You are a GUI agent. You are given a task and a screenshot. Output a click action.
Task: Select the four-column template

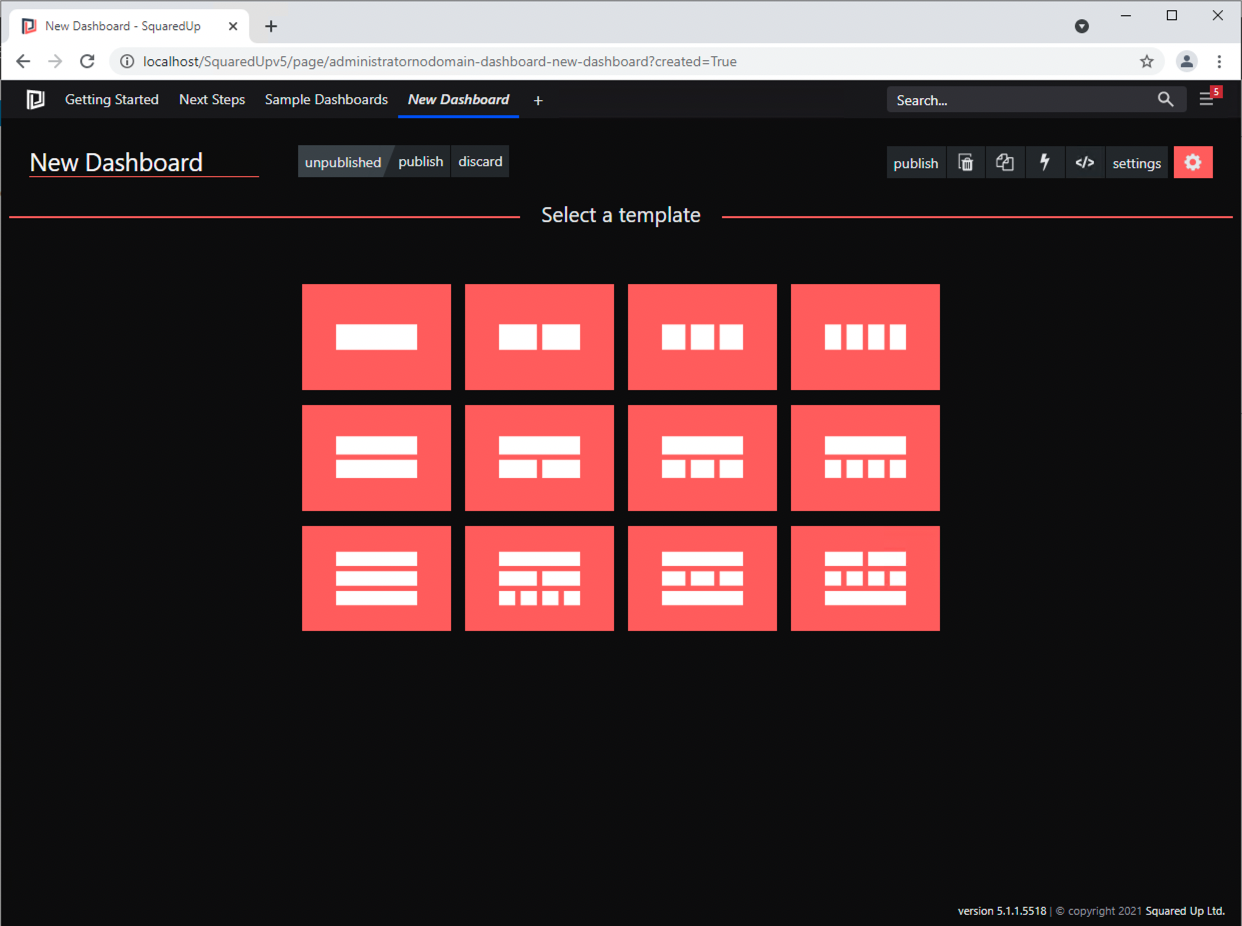pos(865,337)
